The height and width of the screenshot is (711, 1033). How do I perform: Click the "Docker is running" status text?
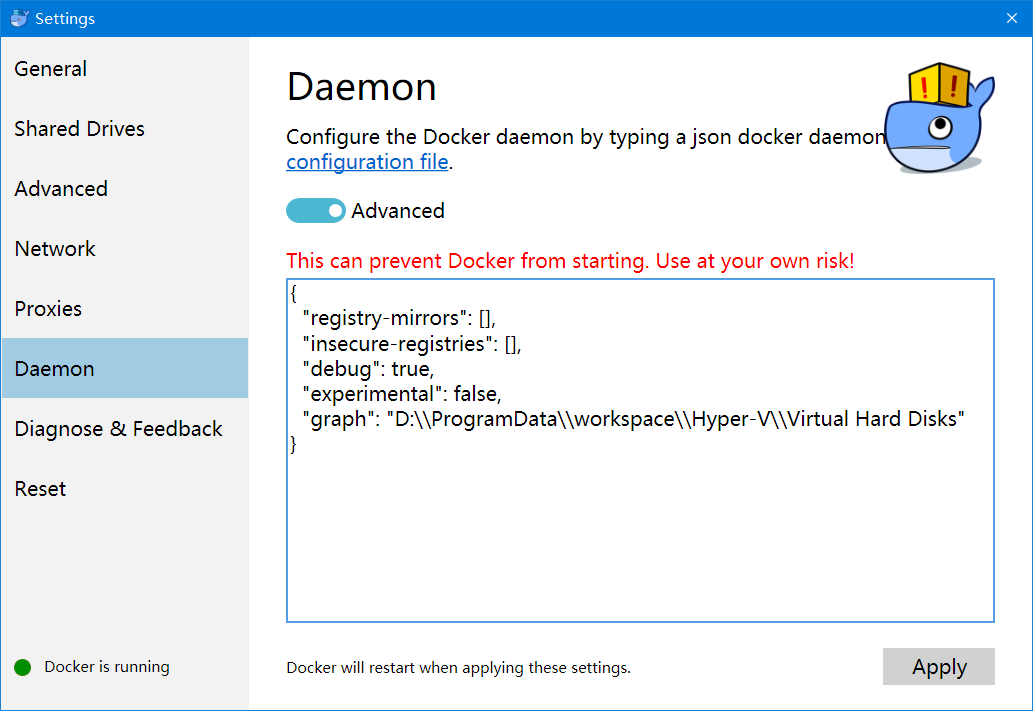(x=107, y=667)
